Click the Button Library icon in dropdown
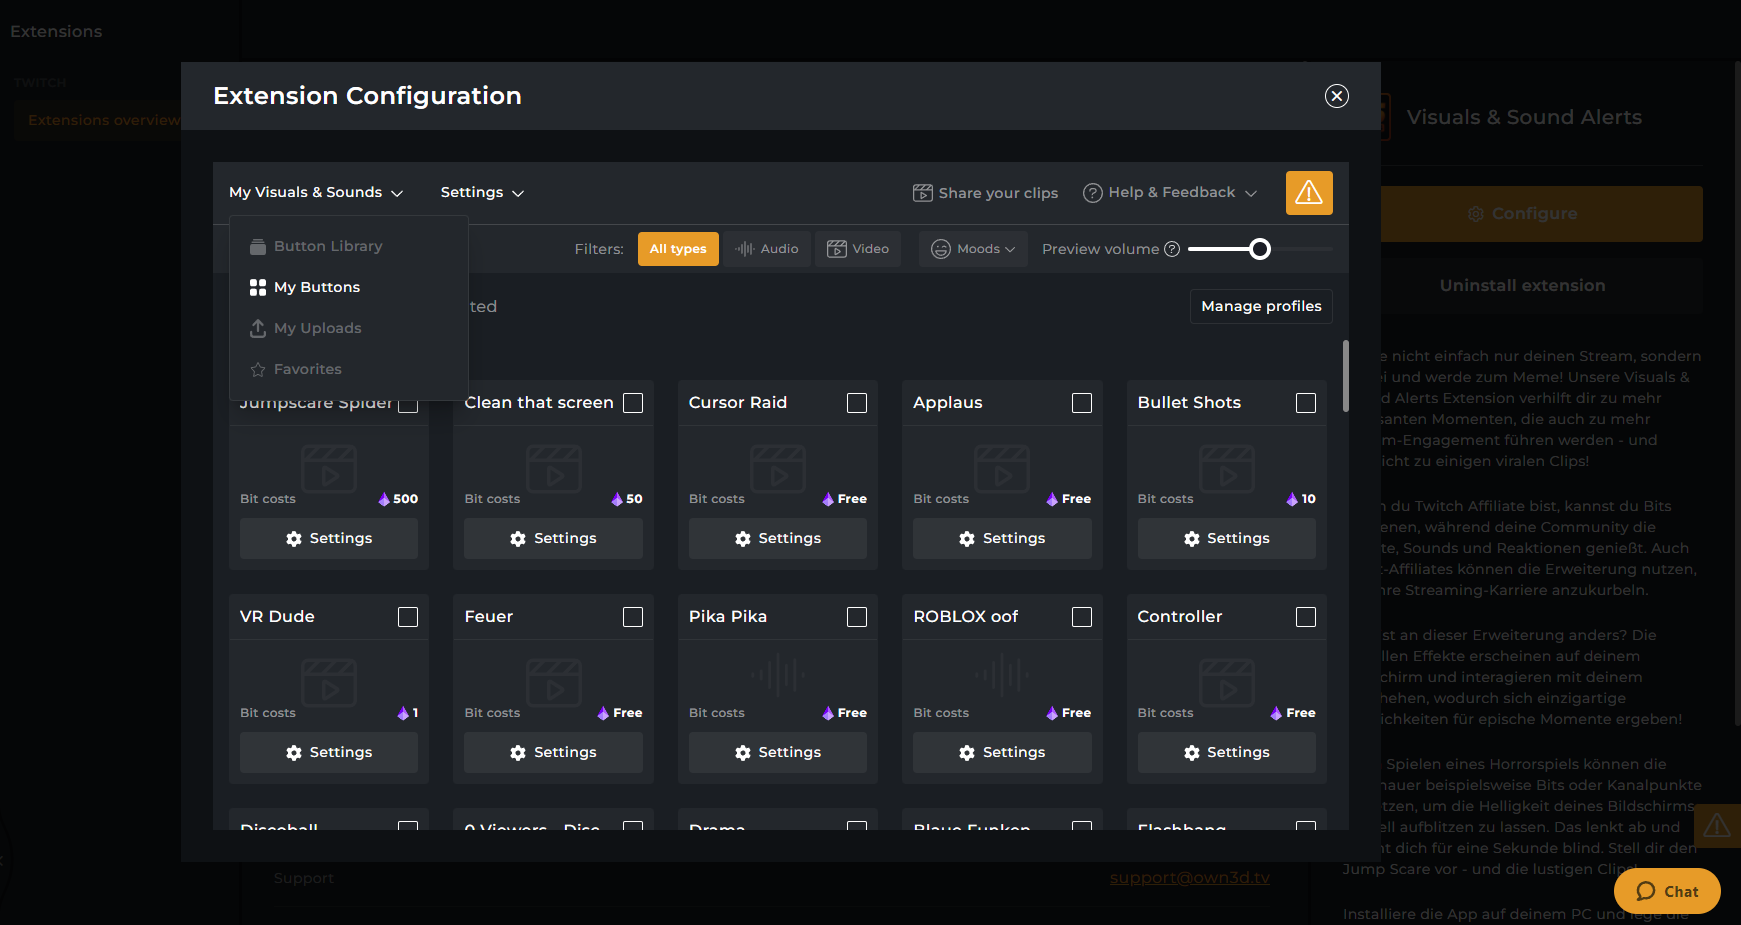Viewport: 1741px width, 925px height. pos(258,246)
